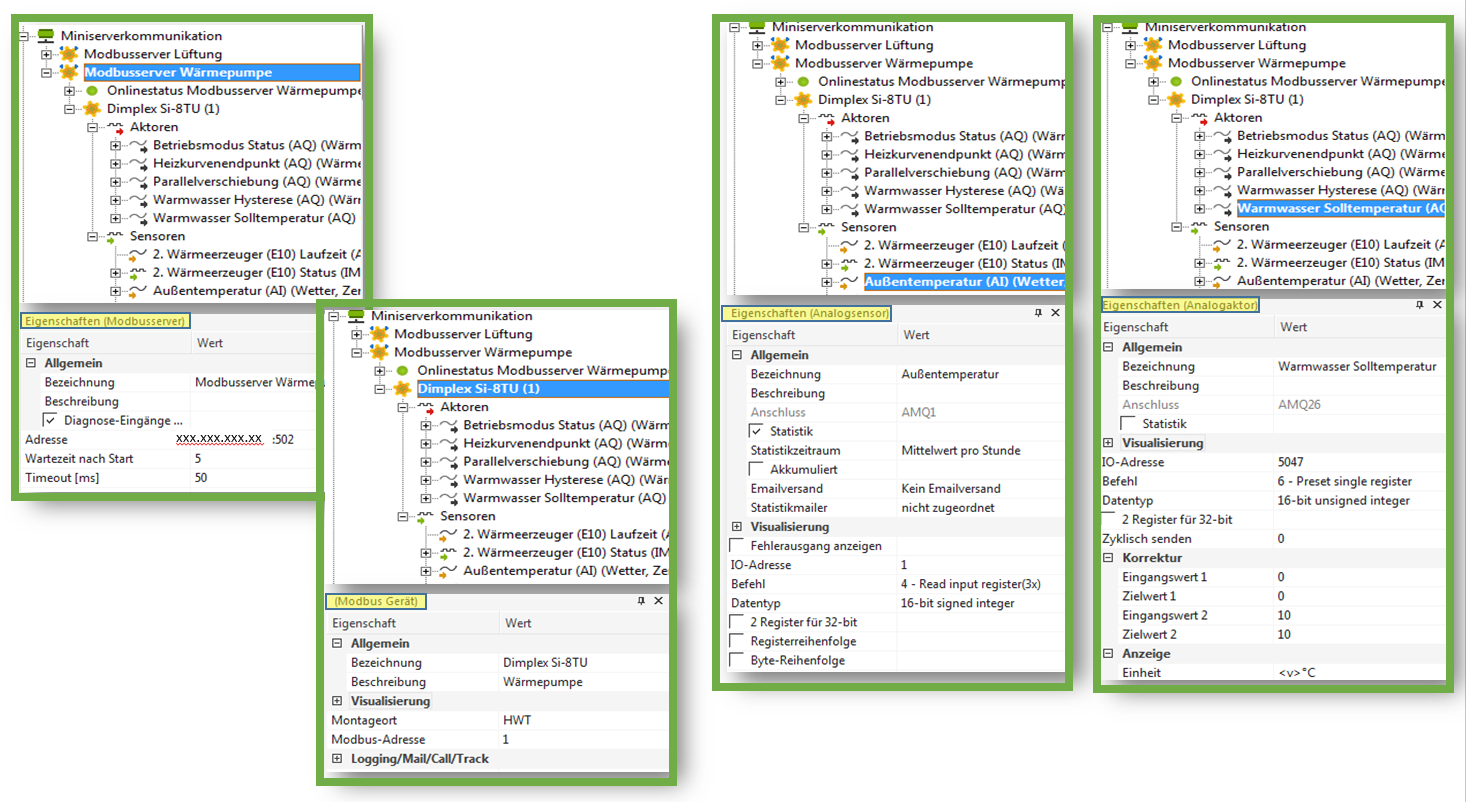1466x802 pixels.
Task: Expand Visualisierung section in Analogsensor properties
Action: point(737,527)
